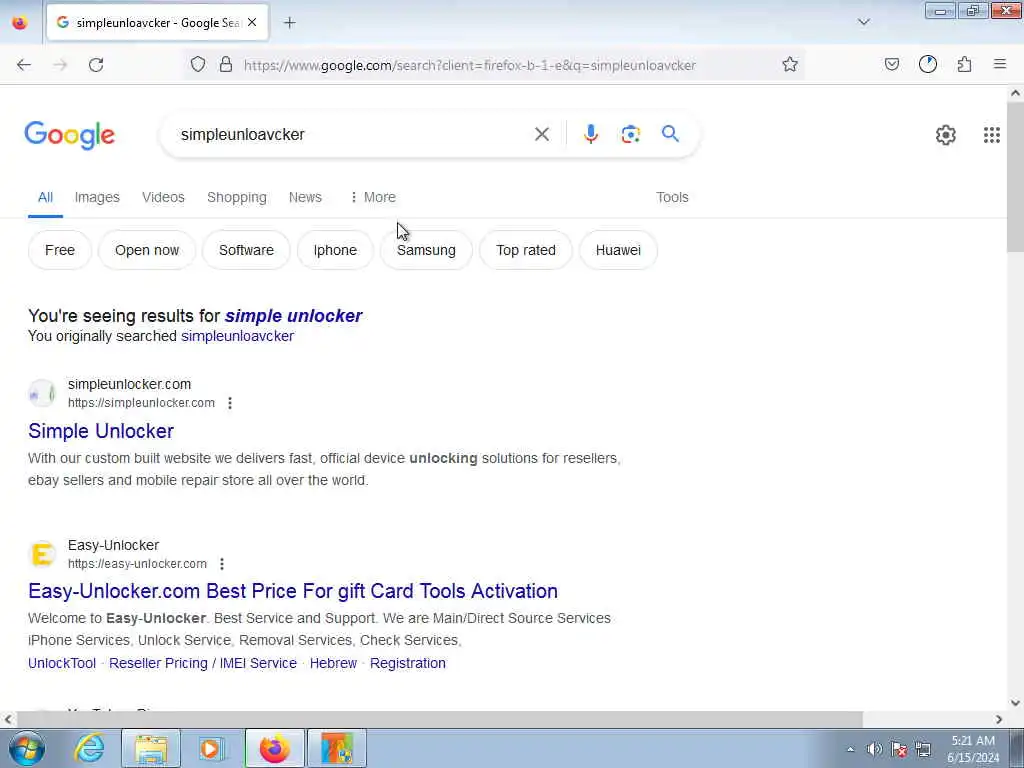Open the extensions puzzle icon
The width and height of the screenshot is (1024, 768).
[964, 65]
